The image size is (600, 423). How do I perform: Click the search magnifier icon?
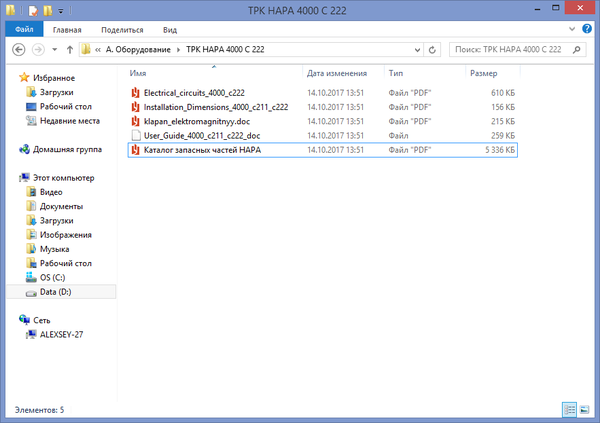[577, 50]
